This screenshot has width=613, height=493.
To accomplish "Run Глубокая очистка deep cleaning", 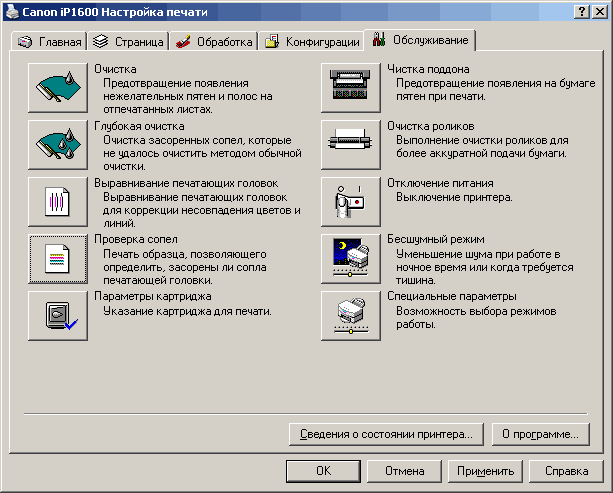I will pyautogui.click(x=58, y=145).
